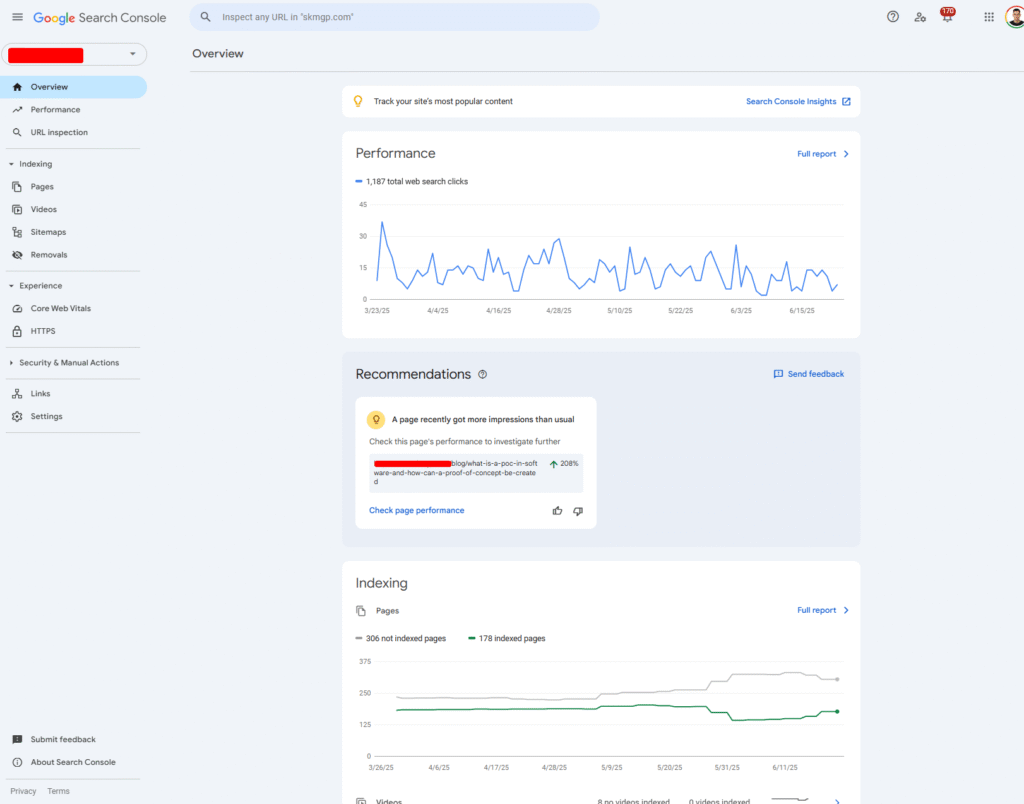The width and height of the screenshot is (1024, 804).
Task: Collapse the Experience sidebar section
Action: [11, 286]
